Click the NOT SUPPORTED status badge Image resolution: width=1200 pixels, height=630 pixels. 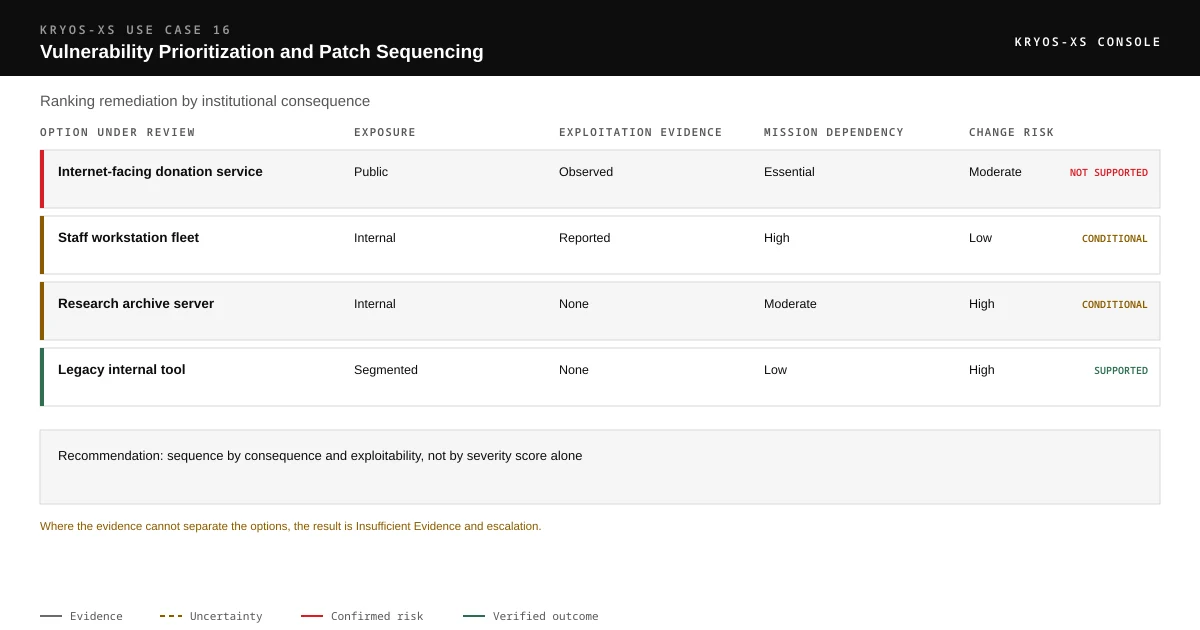point(1109,173)
